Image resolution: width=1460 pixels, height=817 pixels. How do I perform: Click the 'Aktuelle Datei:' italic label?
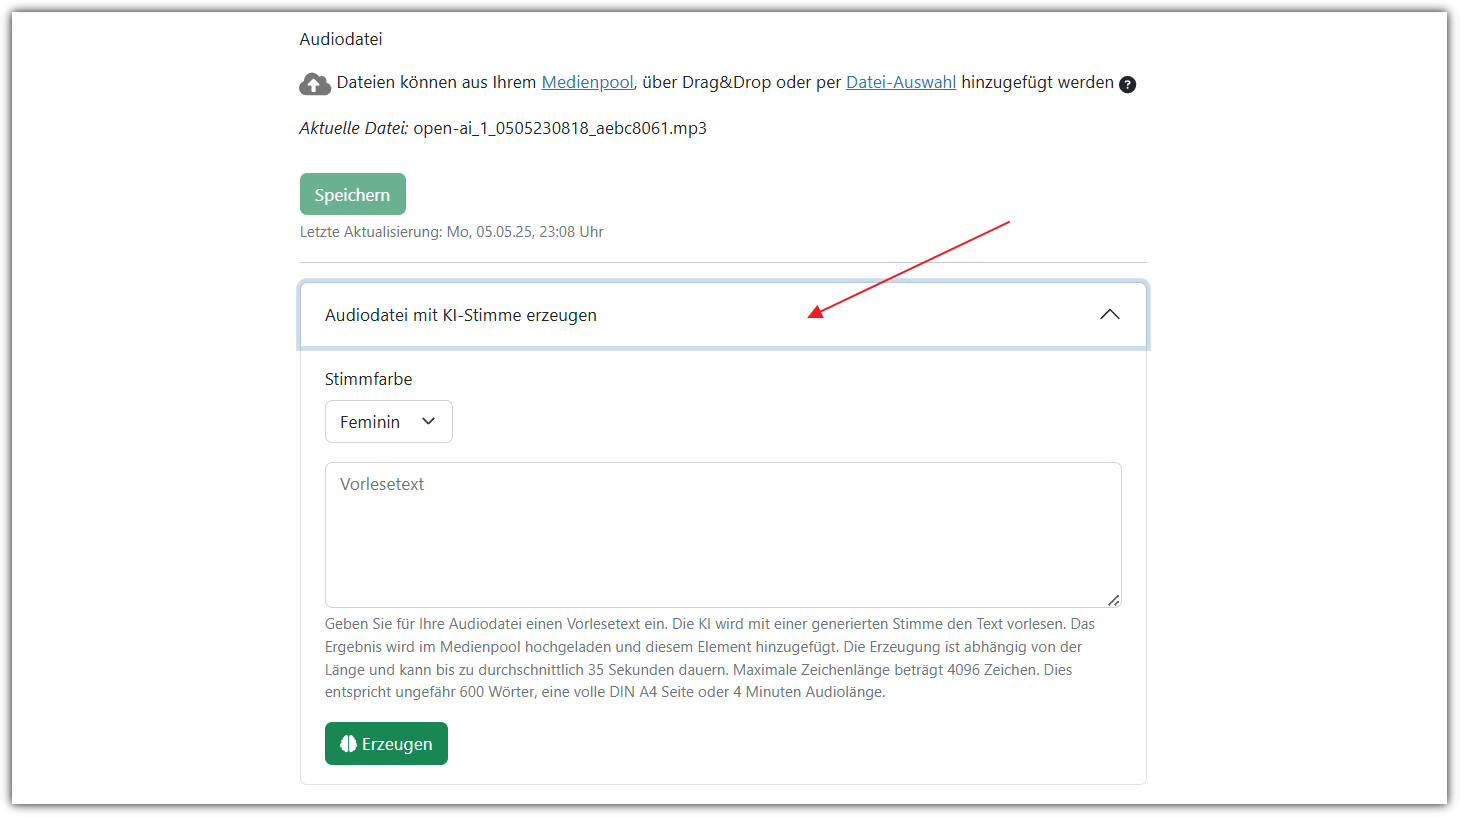[x=353, y=128]
